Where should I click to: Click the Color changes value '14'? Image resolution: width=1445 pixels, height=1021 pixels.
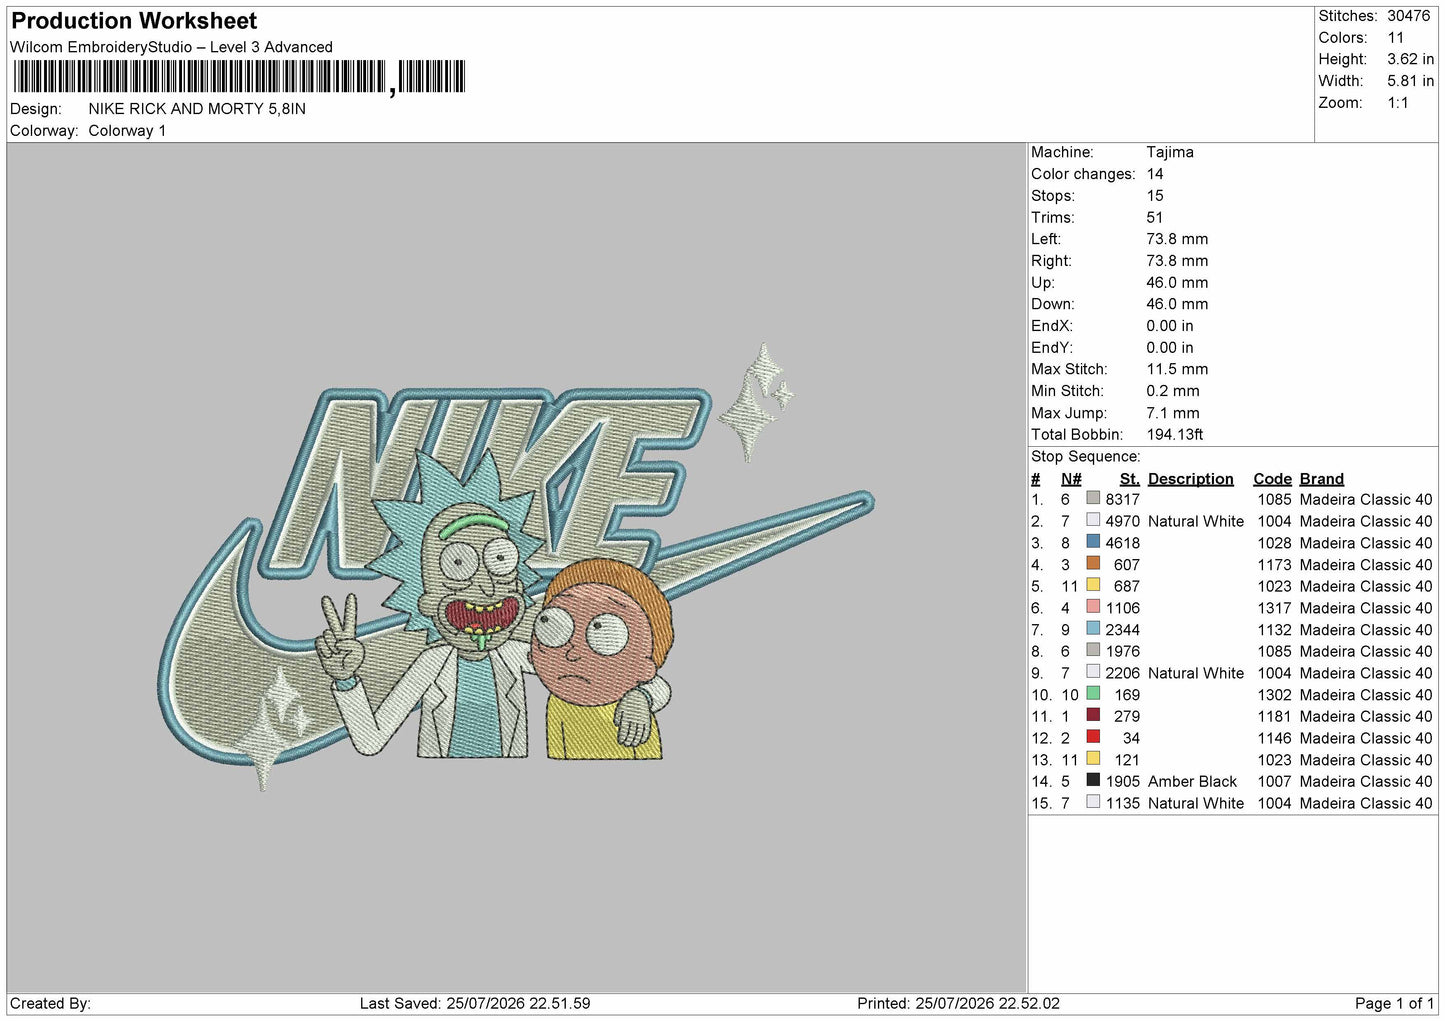[1155, 174]
